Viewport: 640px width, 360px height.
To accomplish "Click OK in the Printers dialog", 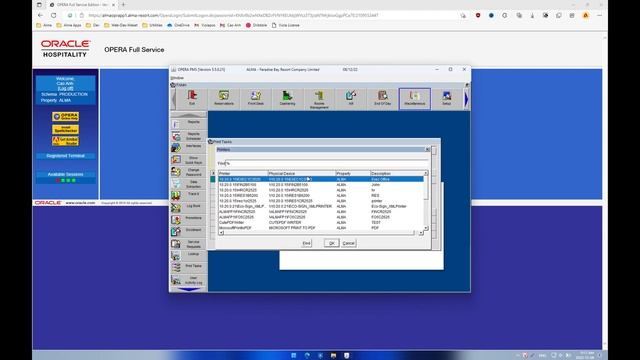I will tap(331, 243).
